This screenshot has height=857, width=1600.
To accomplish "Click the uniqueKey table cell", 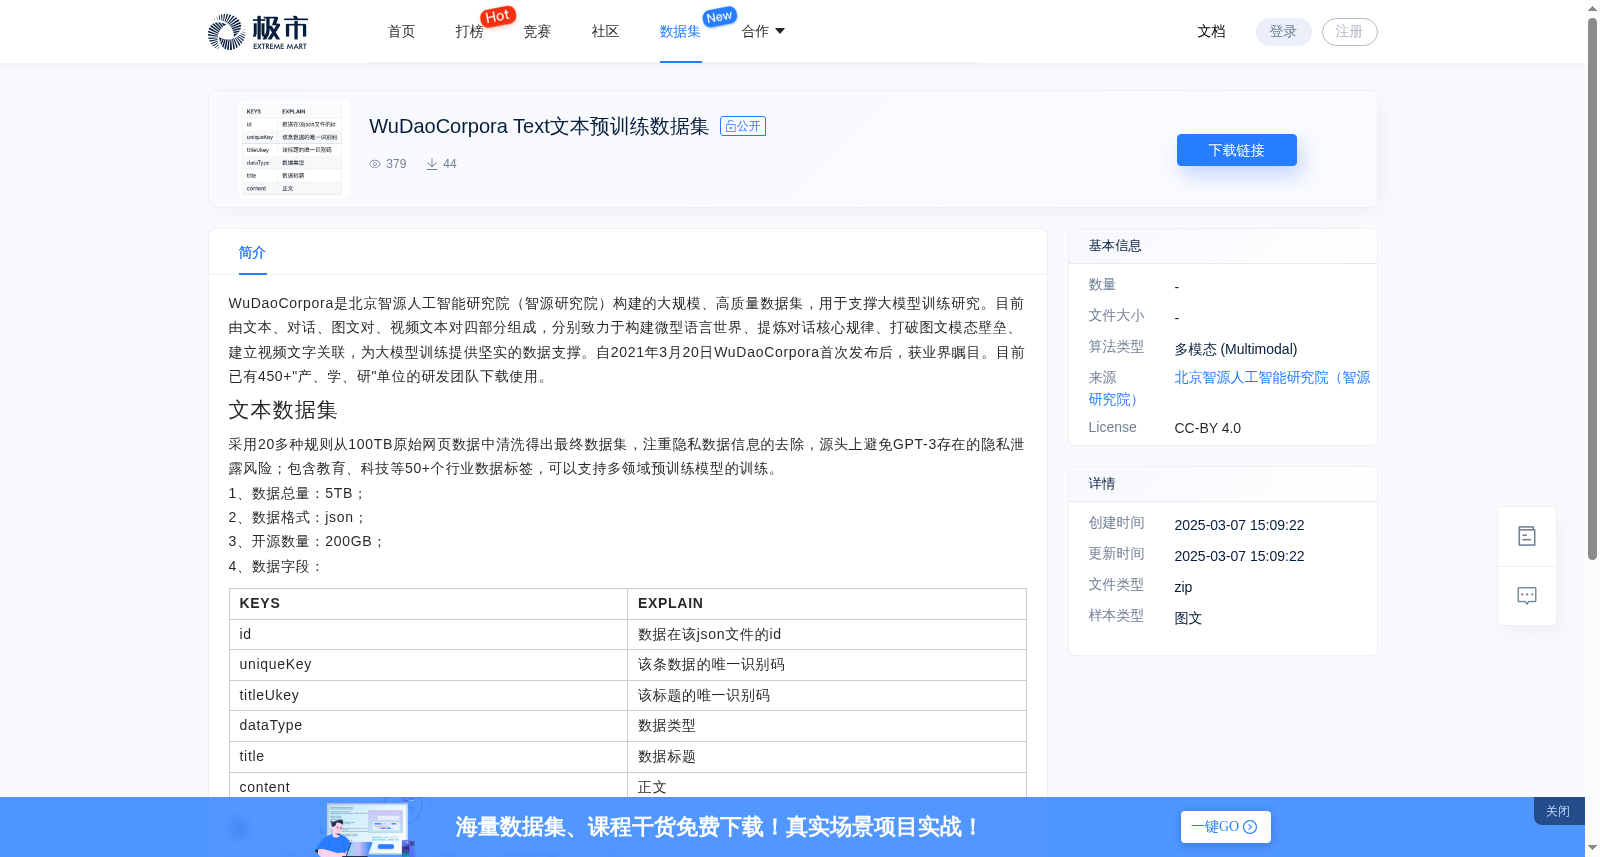I will click(x=428, y=665).
